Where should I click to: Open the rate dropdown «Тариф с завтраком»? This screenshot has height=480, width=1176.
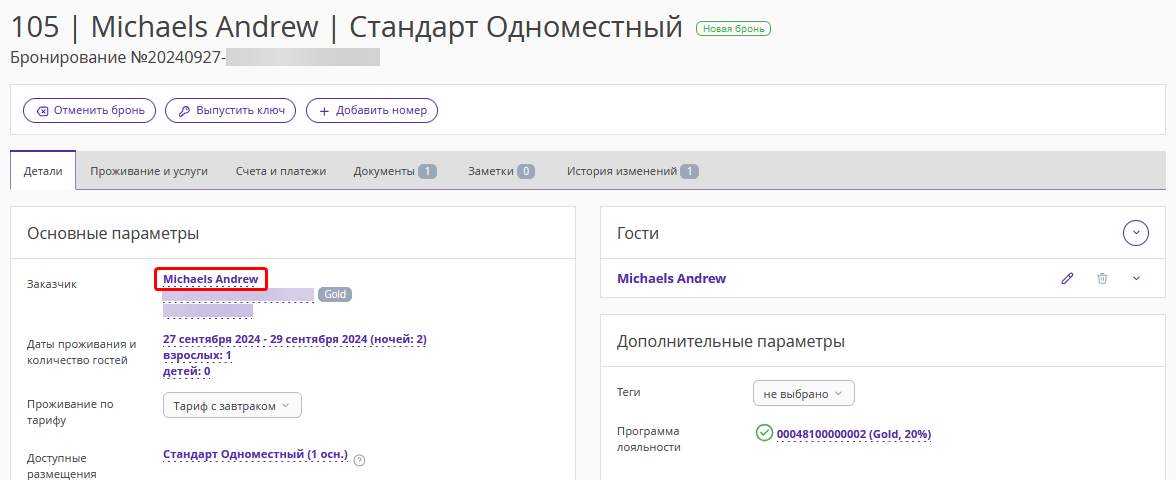(232, 406)
